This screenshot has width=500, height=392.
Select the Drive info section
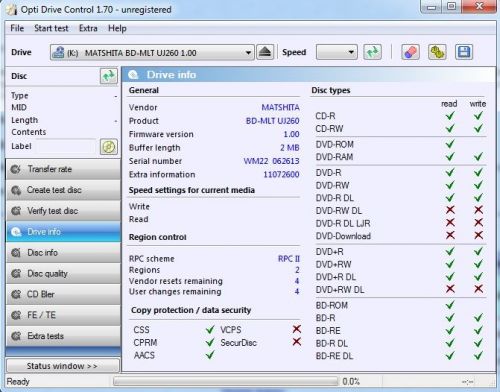point(63,232)
